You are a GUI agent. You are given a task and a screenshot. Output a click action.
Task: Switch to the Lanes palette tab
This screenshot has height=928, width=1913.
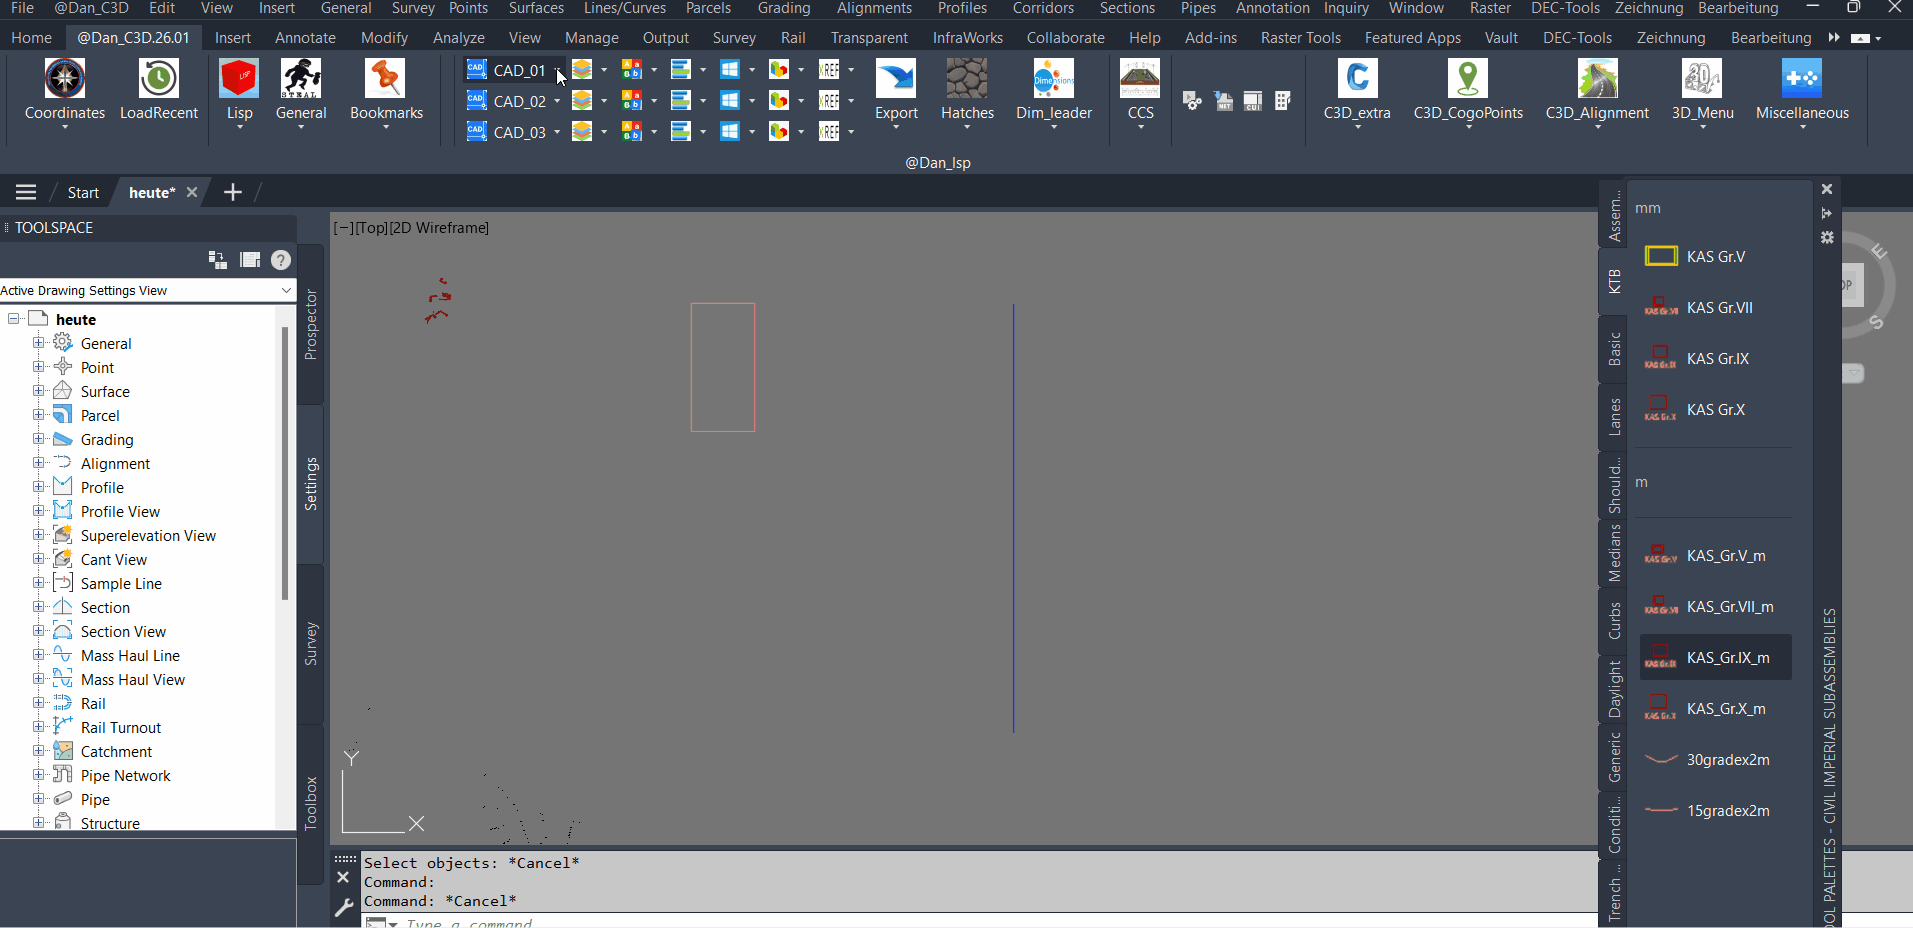pos(1614,417)
